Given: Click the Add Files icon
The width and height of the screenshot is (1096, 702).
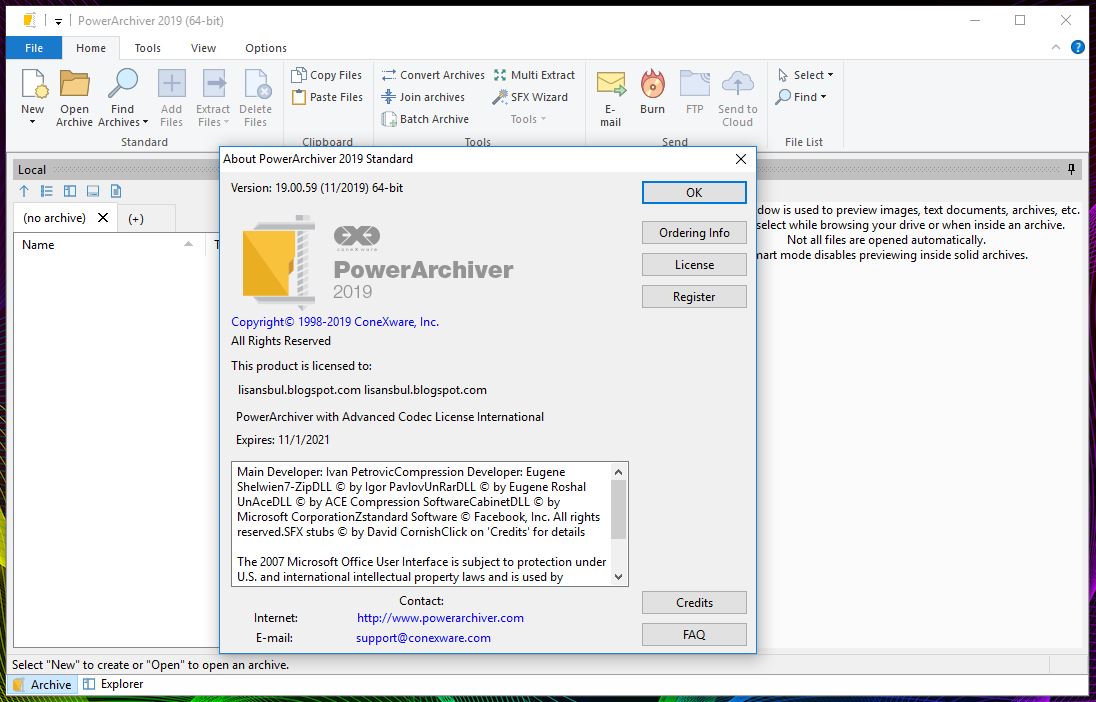Looking at the screenshot, I should pos(171,84).
